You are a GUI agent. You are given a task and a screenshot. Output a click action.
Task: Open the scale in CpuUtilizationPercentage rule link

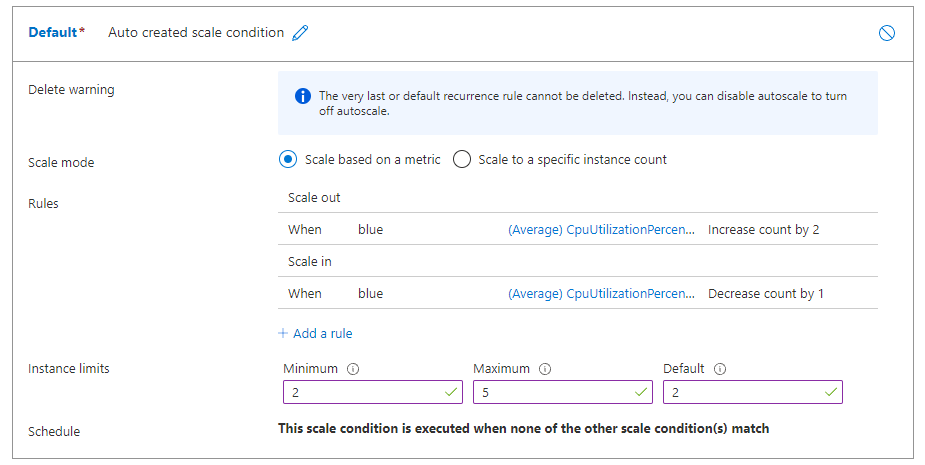[600, 293]
